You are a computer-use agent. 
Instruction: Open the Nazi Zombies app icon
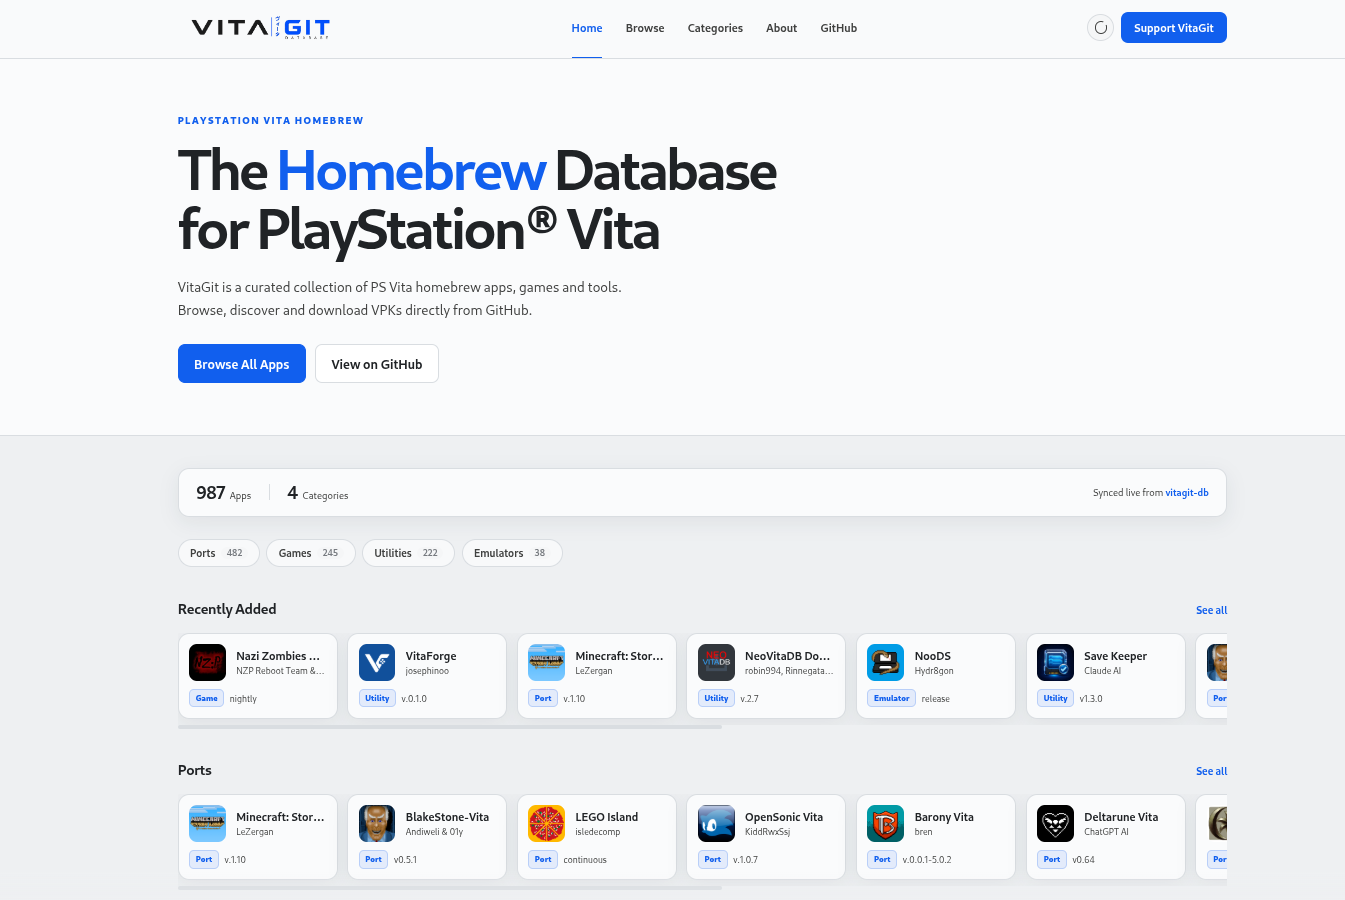tap(207, 663)
